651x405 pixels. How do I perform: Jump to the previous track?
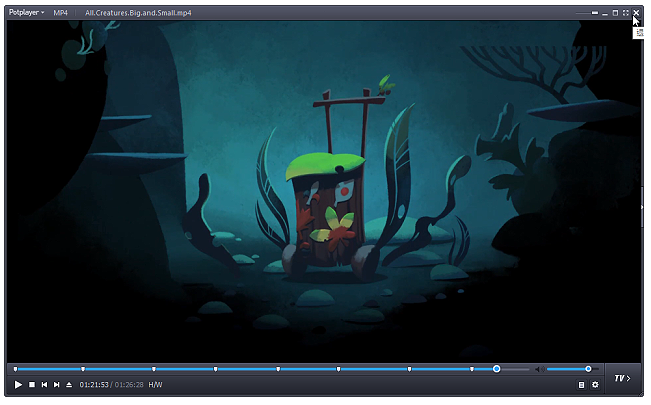44,385
